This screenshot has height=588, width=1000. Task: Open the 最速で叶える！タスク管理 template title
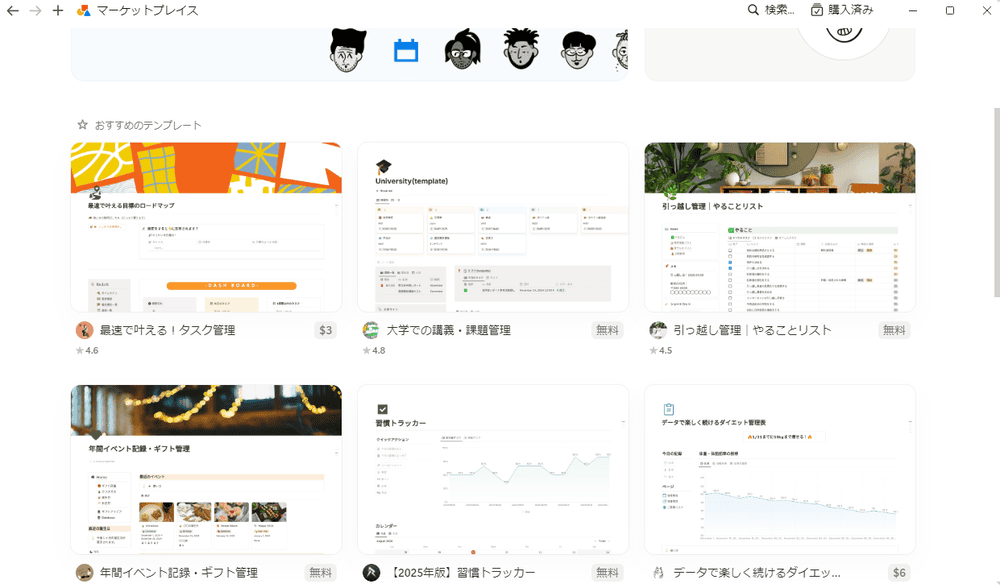pyautogui.click(x=167, y=330)
